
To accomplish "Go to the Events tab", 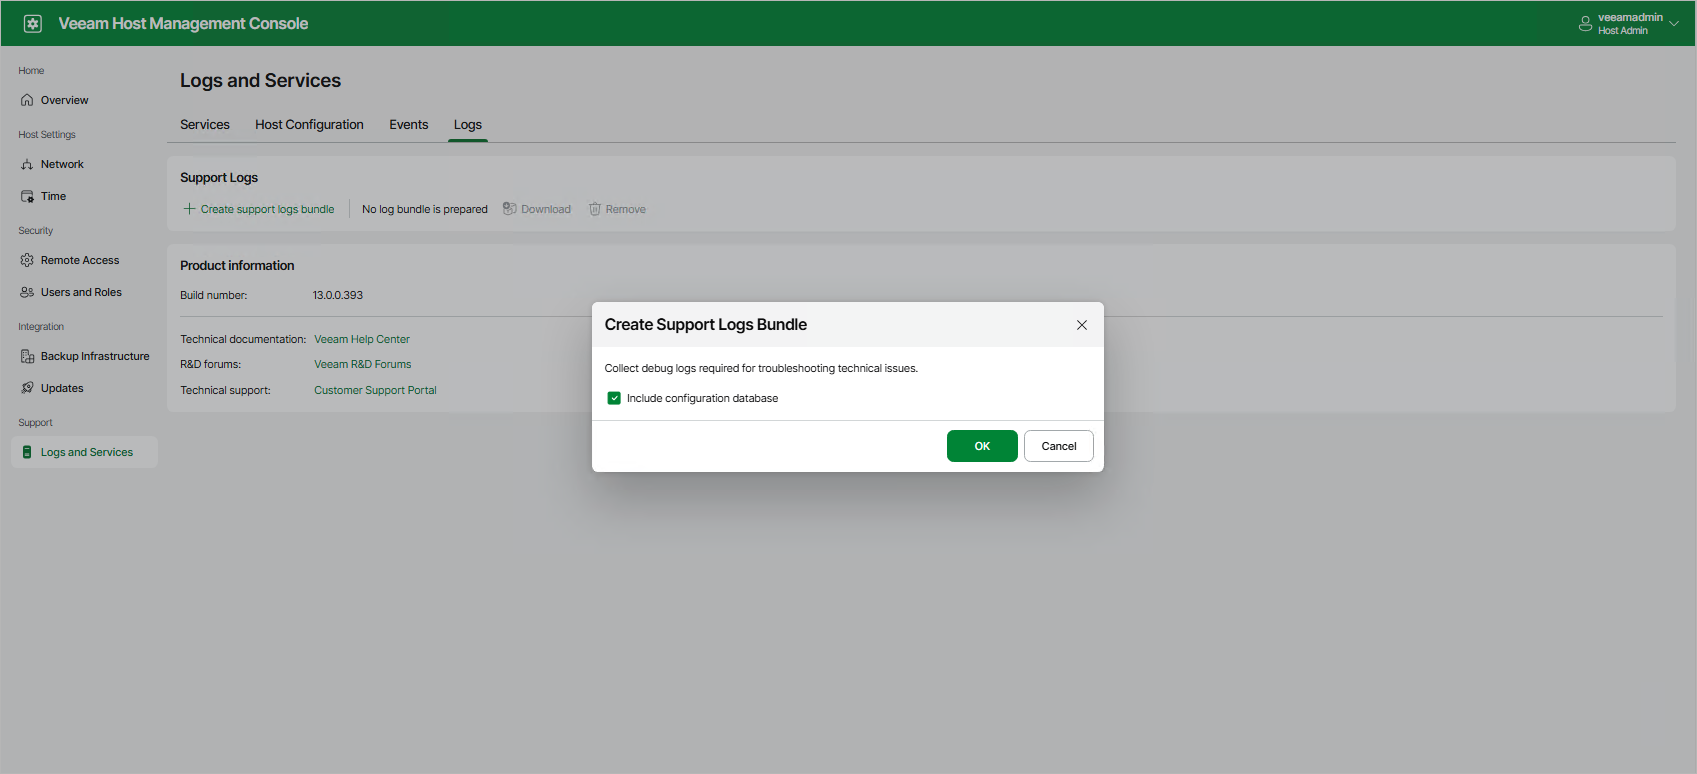I will [409, 125].
